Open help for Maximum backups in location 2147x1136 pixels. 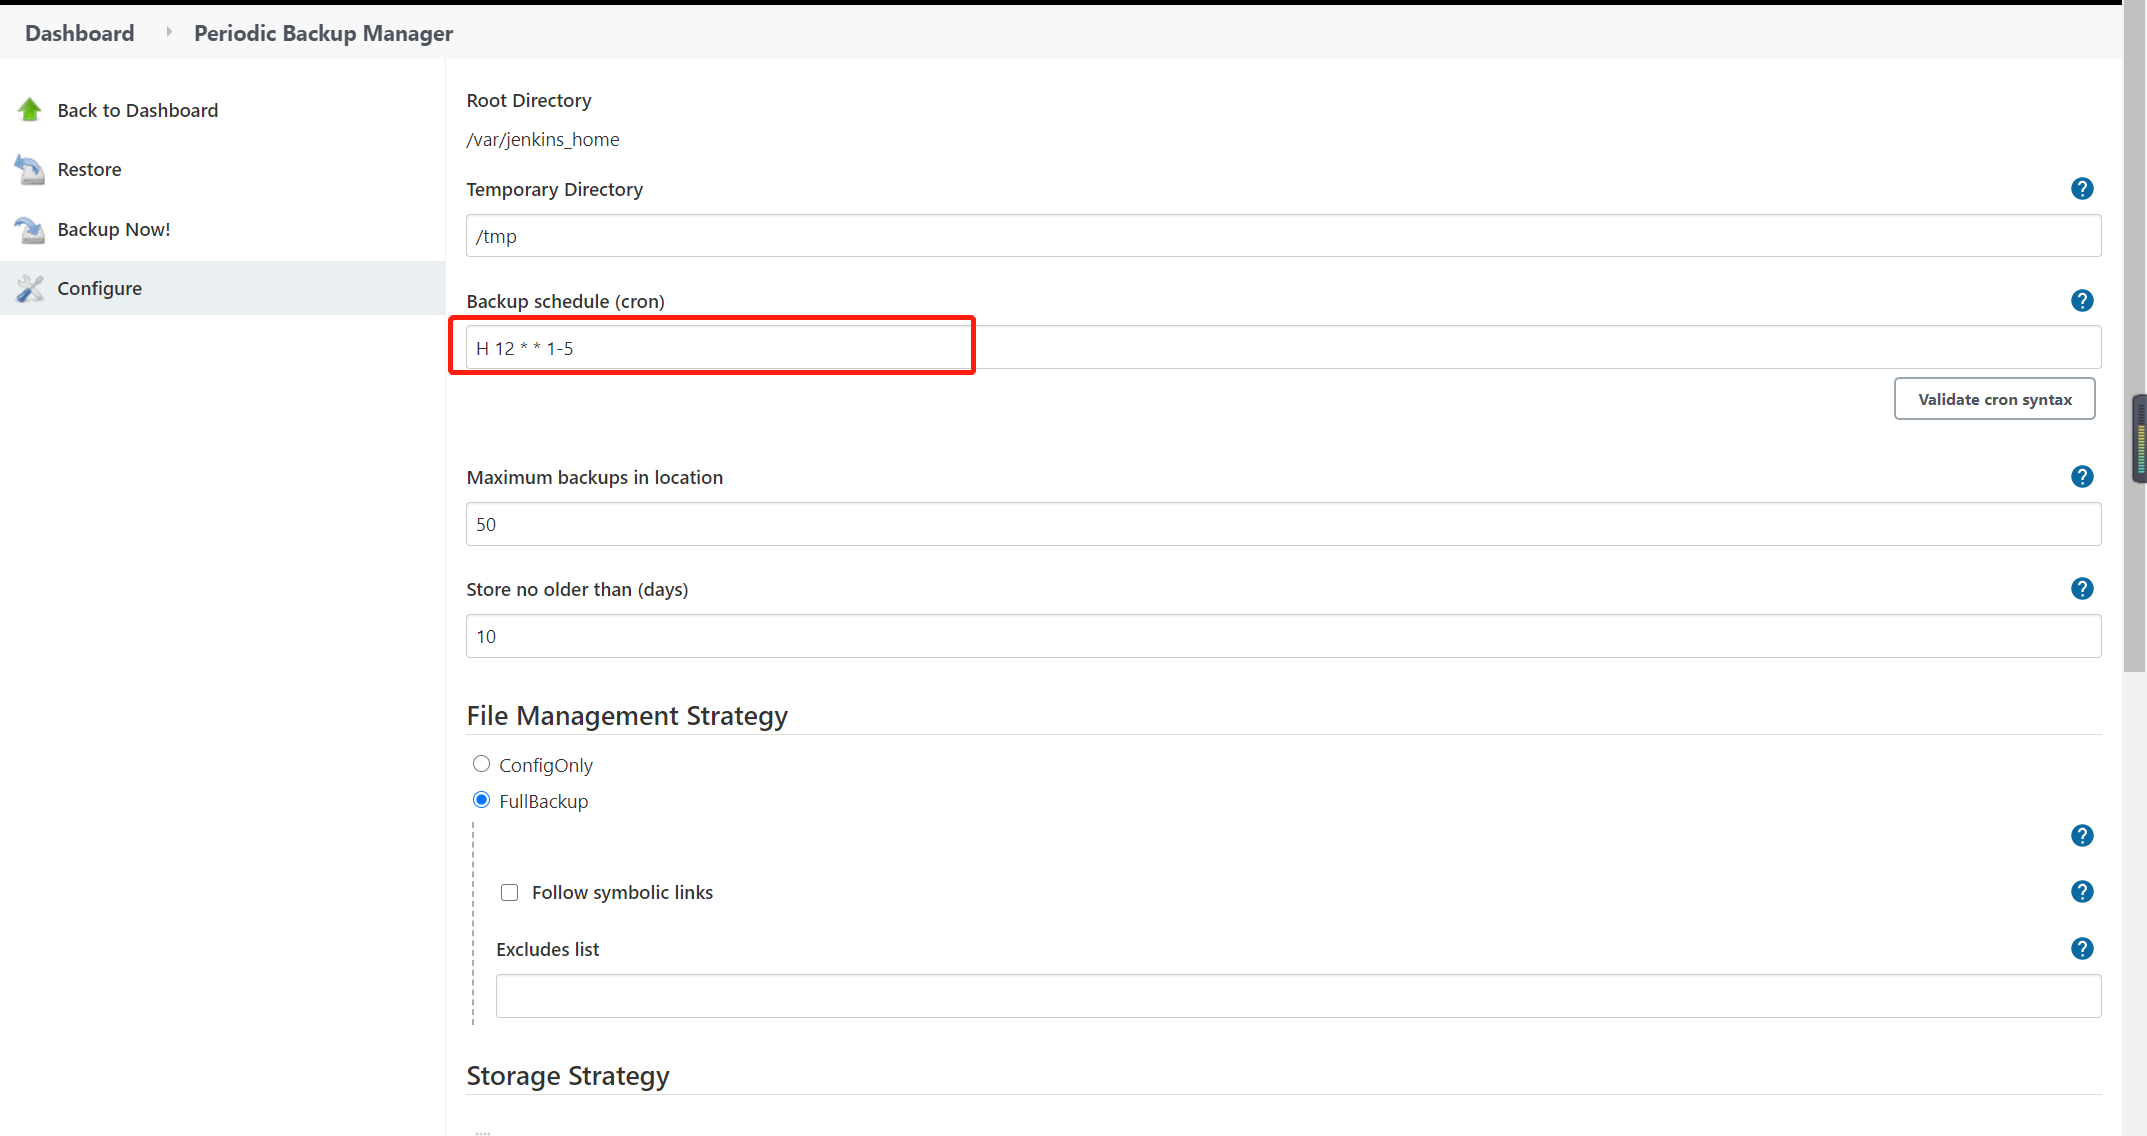(2082, 477)
